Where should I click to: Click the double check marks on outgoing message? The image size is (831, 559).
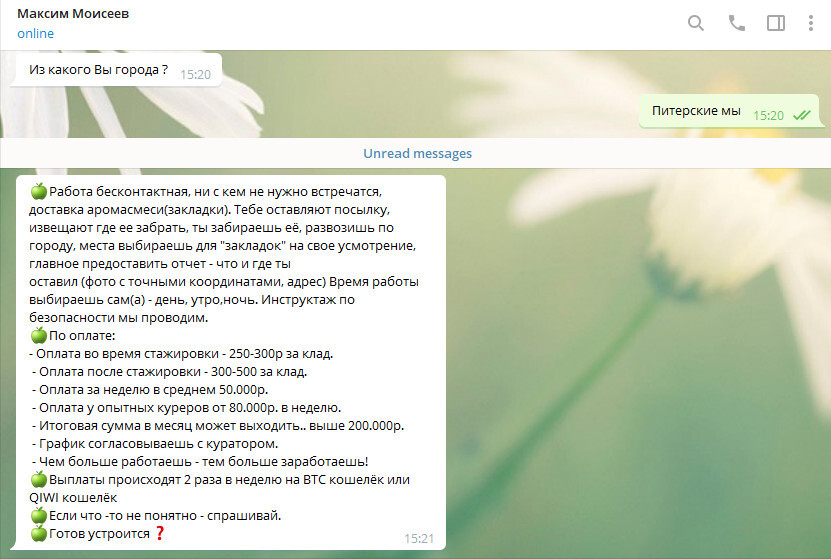click(801, 115)
